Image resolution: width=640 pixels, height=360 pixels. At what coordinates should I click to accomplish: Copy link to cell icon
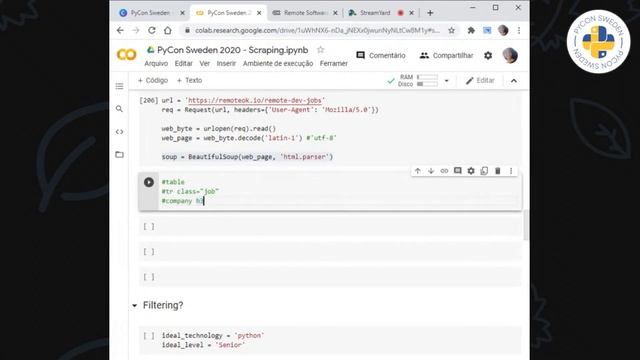pos(444,171)
